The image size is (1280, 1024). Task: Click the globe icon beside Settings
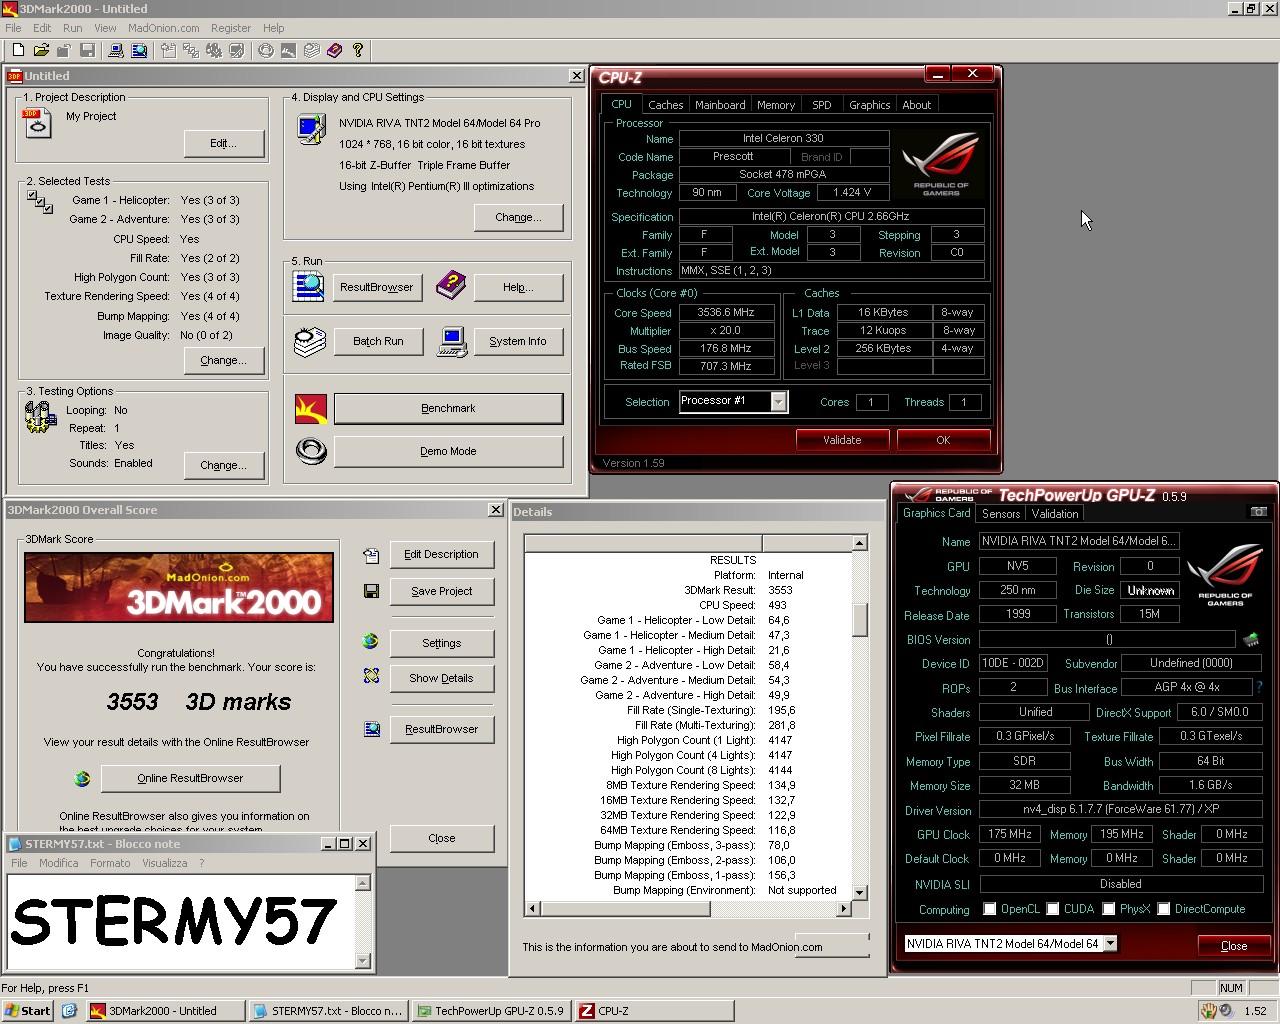371,642
